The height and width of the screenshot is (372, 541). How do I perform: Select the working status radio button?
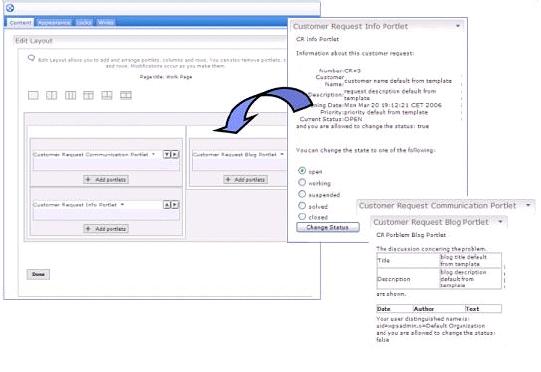coord(302,182)
